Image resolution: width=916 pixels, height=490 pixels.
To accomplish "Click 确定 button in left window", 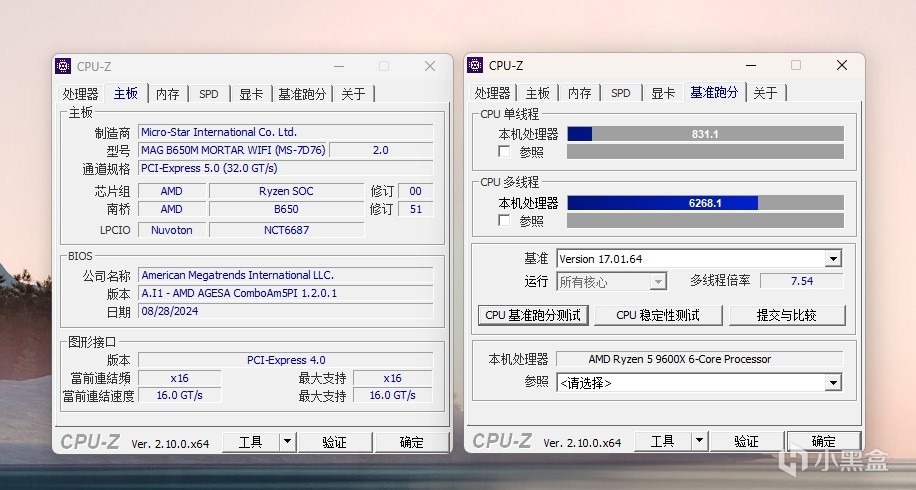I will click(411, 443).
